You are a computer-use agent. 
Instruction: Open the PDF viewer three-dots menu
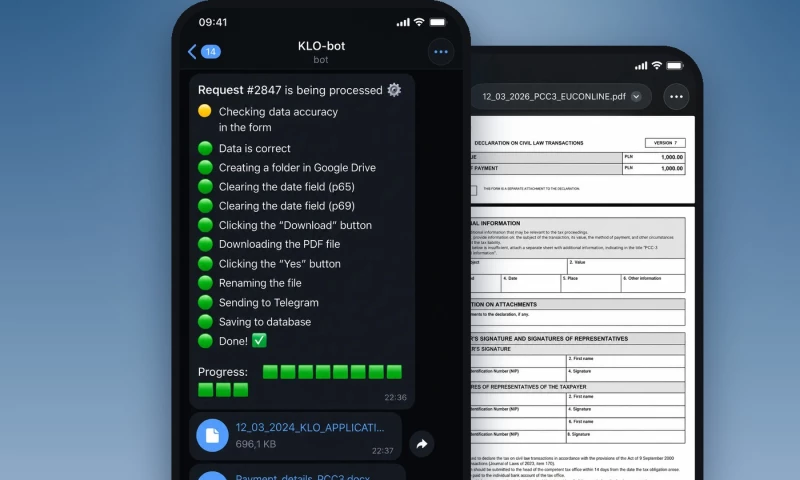[x=677, y=96]
